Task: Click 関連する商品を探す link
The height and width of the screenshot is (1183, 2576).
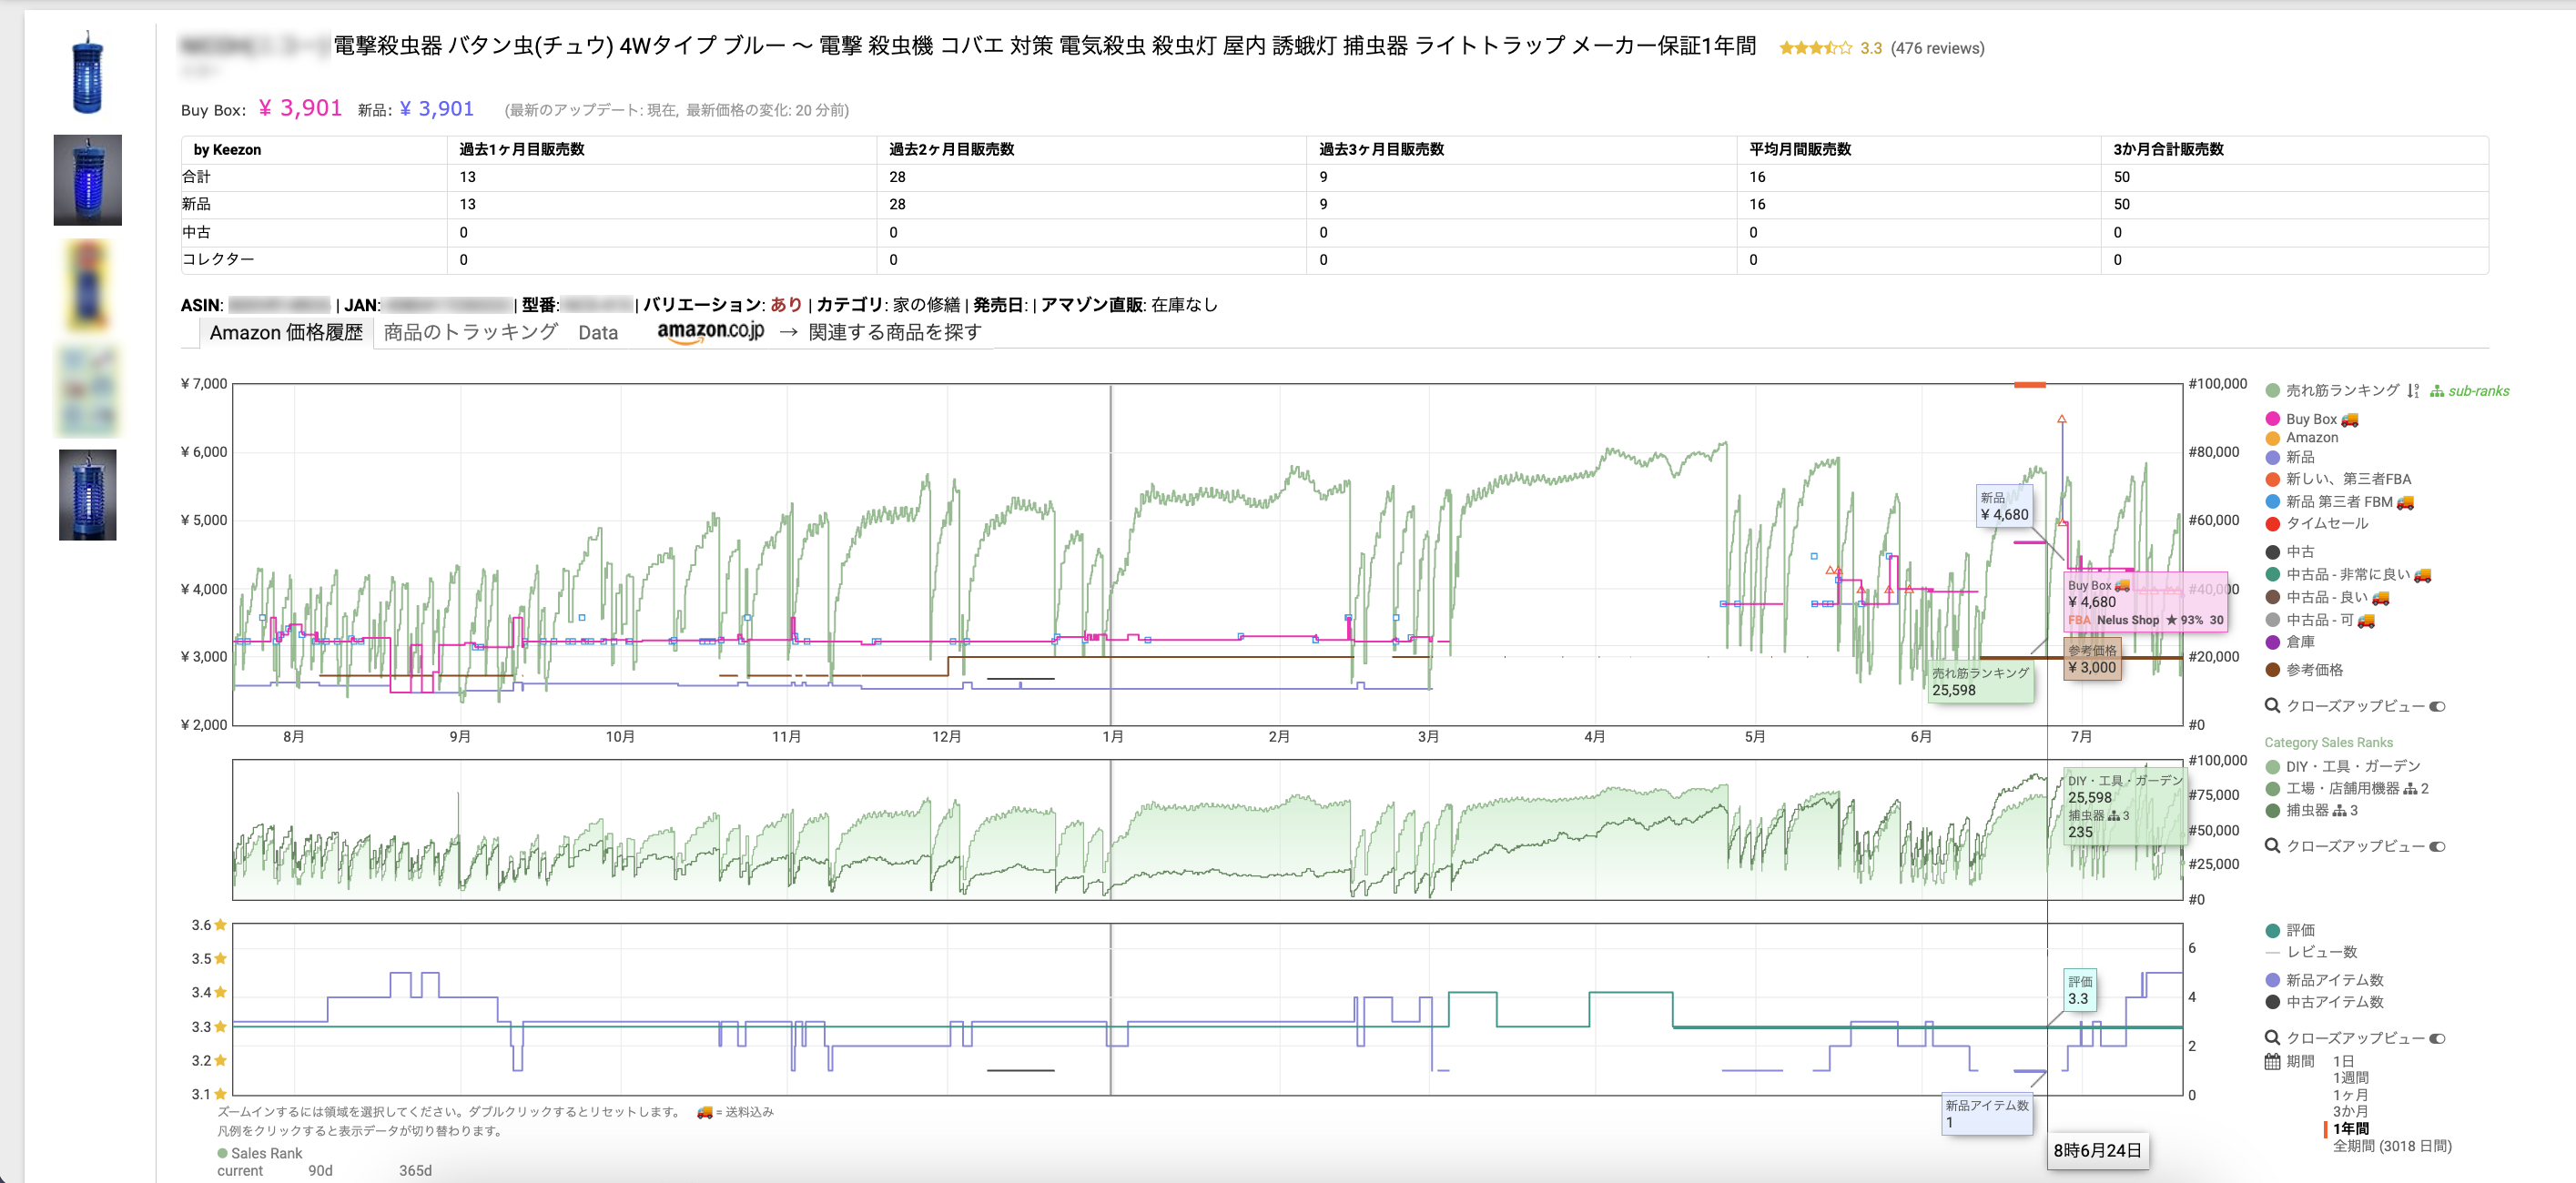Action: (x=894, y=332)
